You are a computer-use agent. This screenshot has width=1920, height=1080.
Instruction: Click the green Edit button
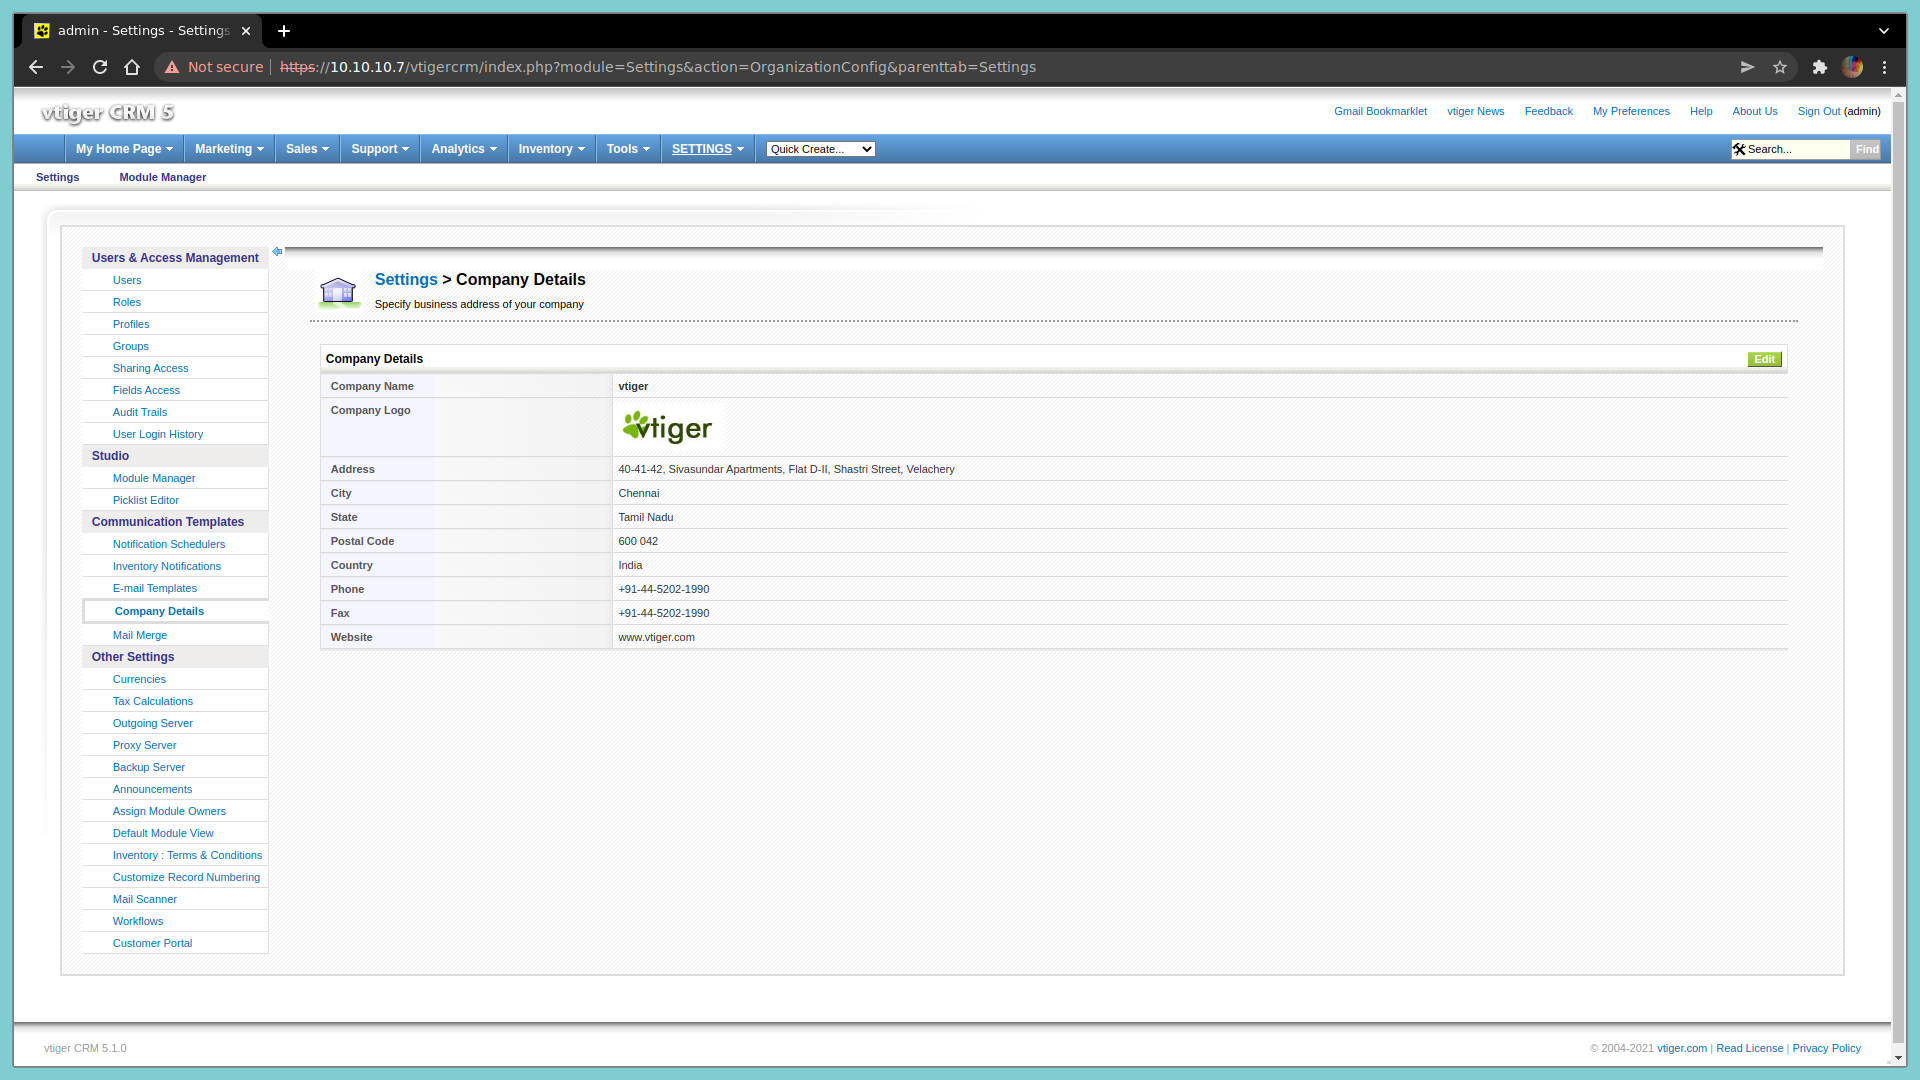[1764, 359]
